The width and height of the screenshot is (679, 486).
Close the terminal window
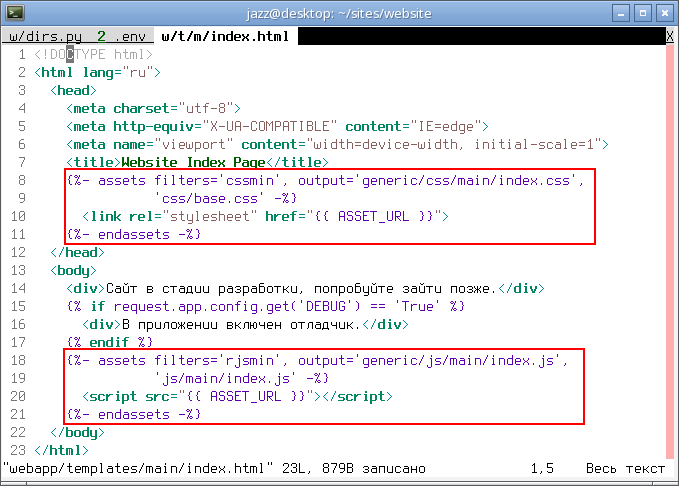pyautogui.click(x=665, y=13)
